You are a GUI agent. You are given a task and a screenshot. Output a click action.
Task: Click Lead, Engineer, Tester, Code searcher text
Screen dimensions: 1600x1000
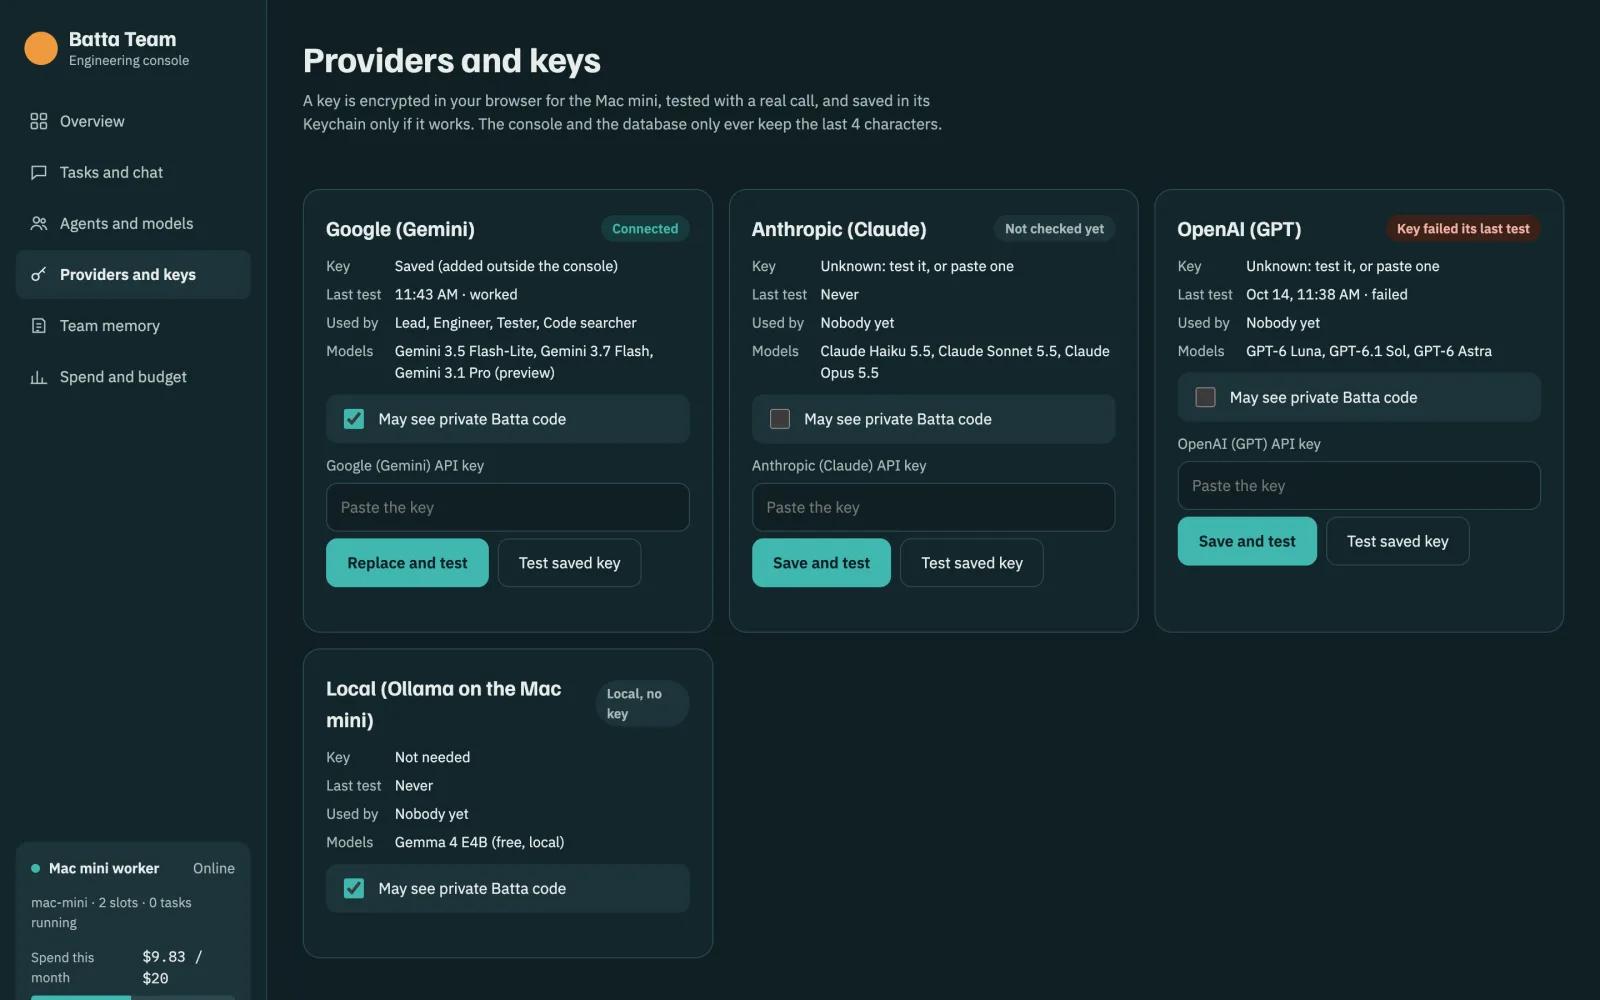tap(516, 323)
